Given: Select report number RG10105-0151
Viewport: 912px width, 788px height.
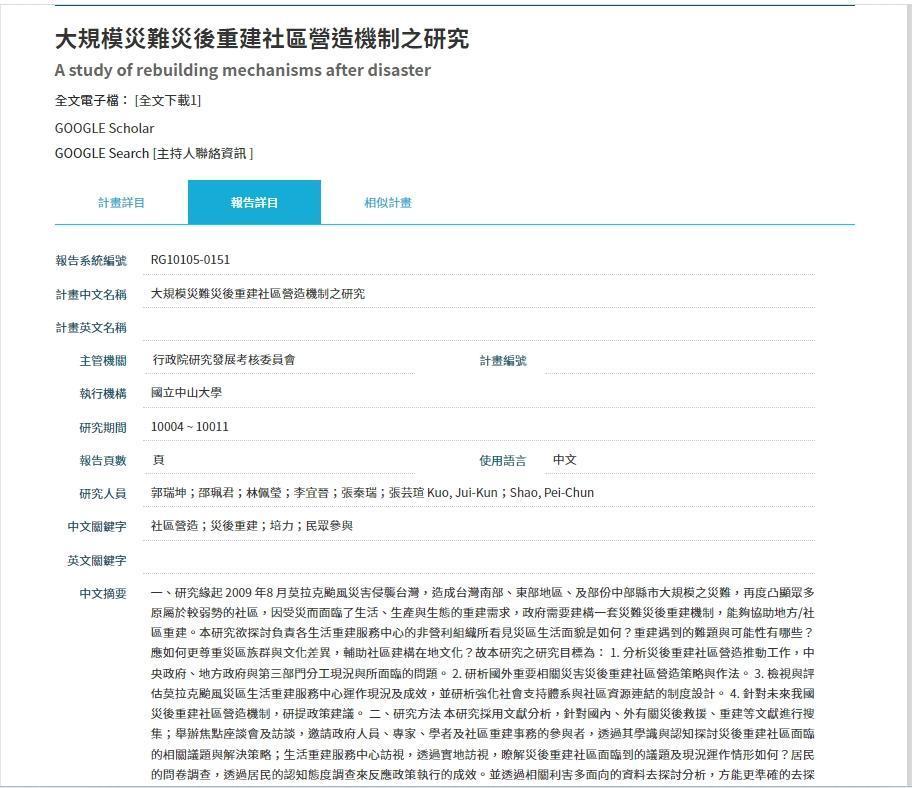Looking at the screenshot, I should (190, 259).
